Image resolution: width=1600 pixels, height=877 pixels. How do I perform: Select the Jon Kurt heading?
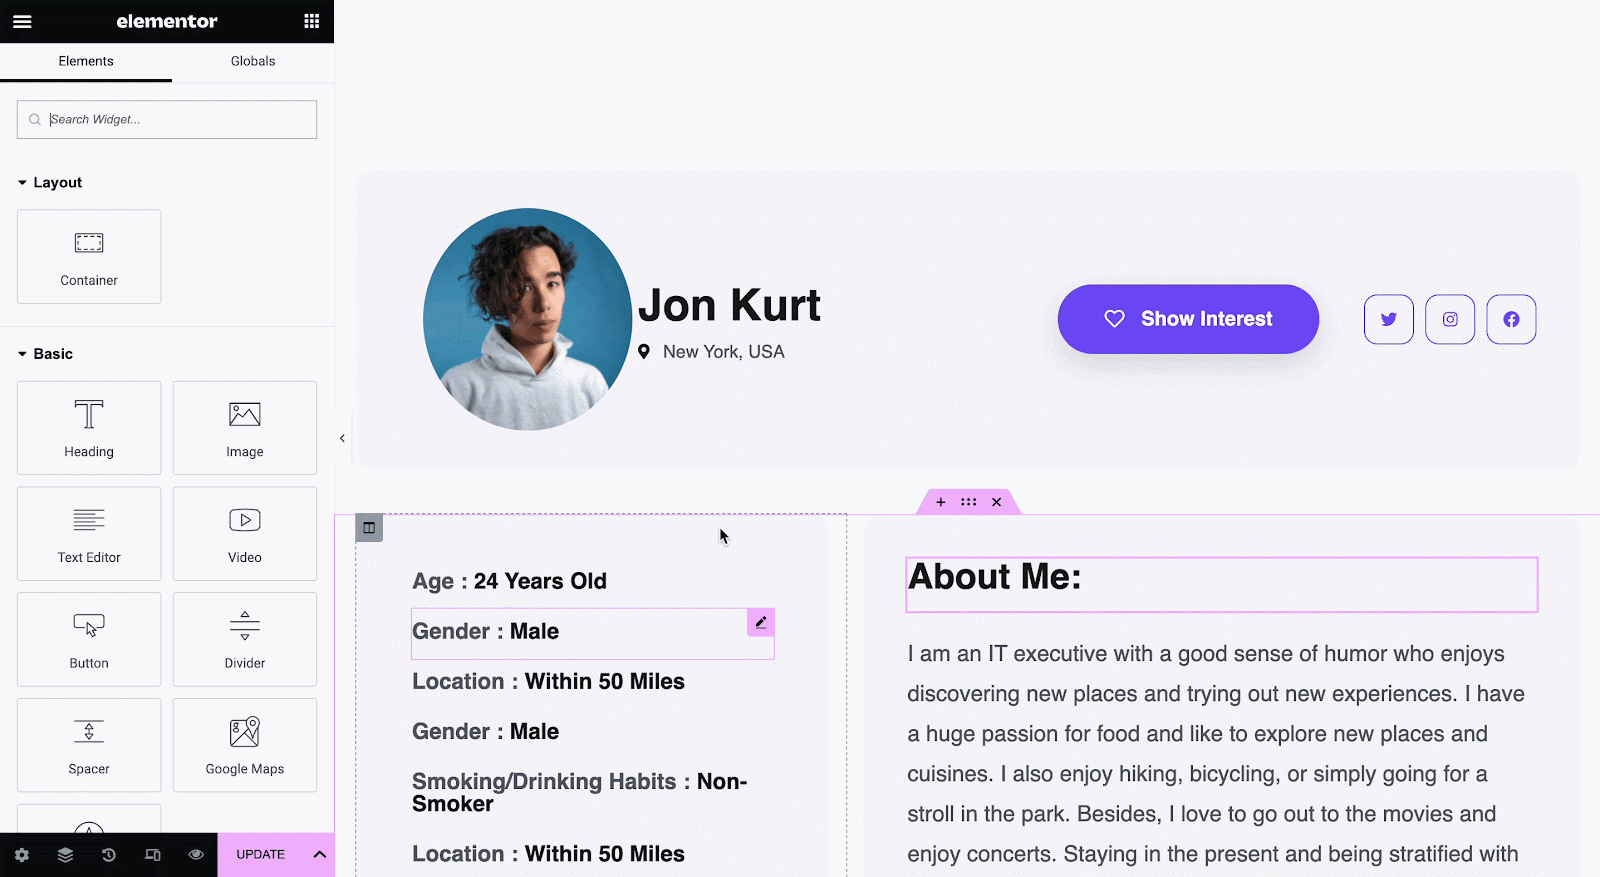729,305
